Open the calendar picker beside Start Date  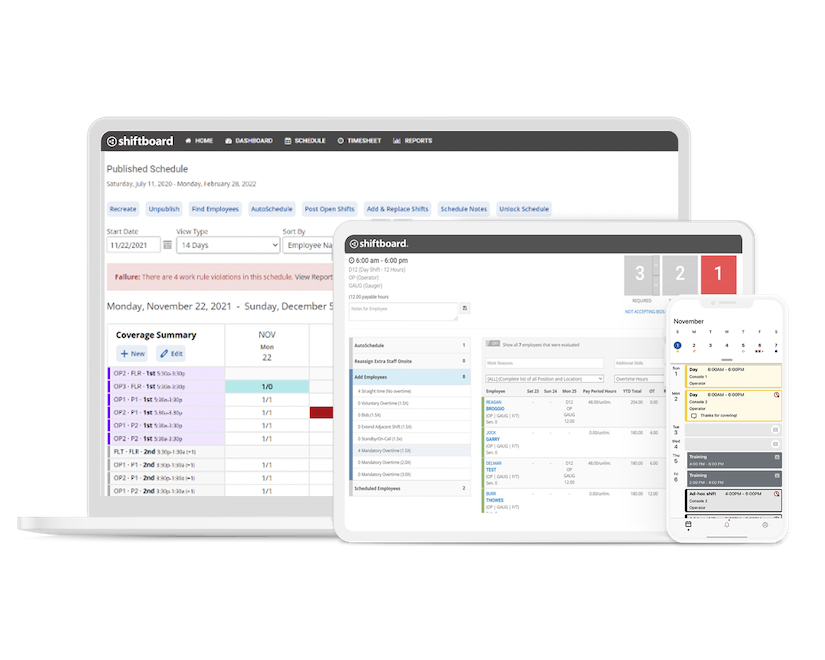(x=168, y=245)
